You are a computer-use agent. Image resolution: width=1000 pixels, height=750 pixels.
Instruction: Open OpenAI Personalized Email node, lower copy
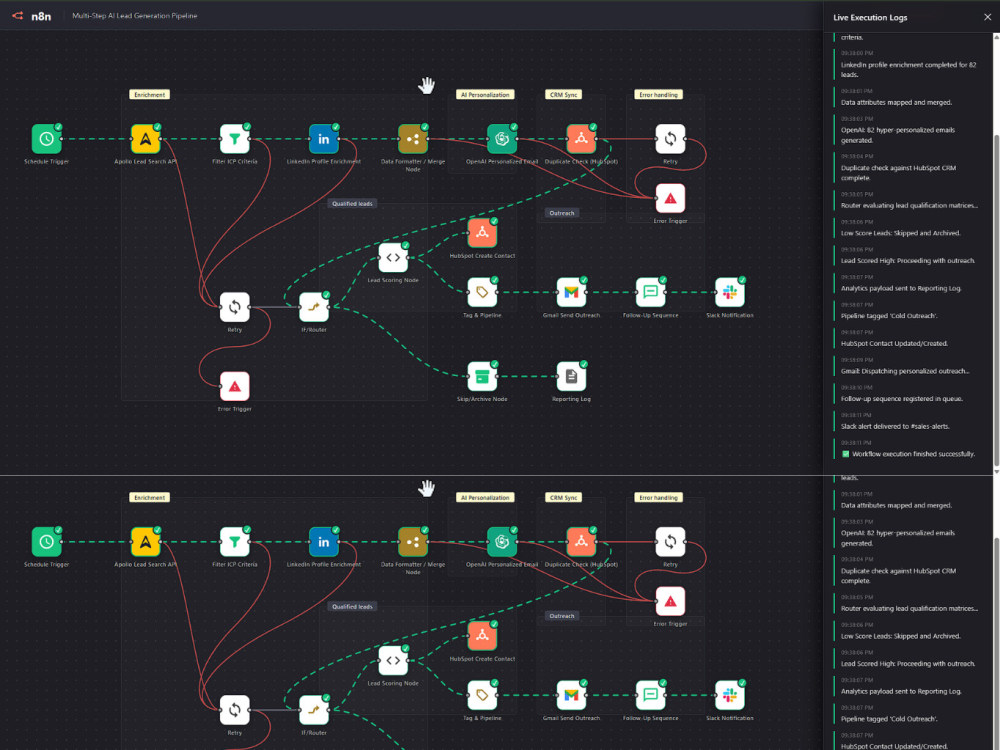502,542
